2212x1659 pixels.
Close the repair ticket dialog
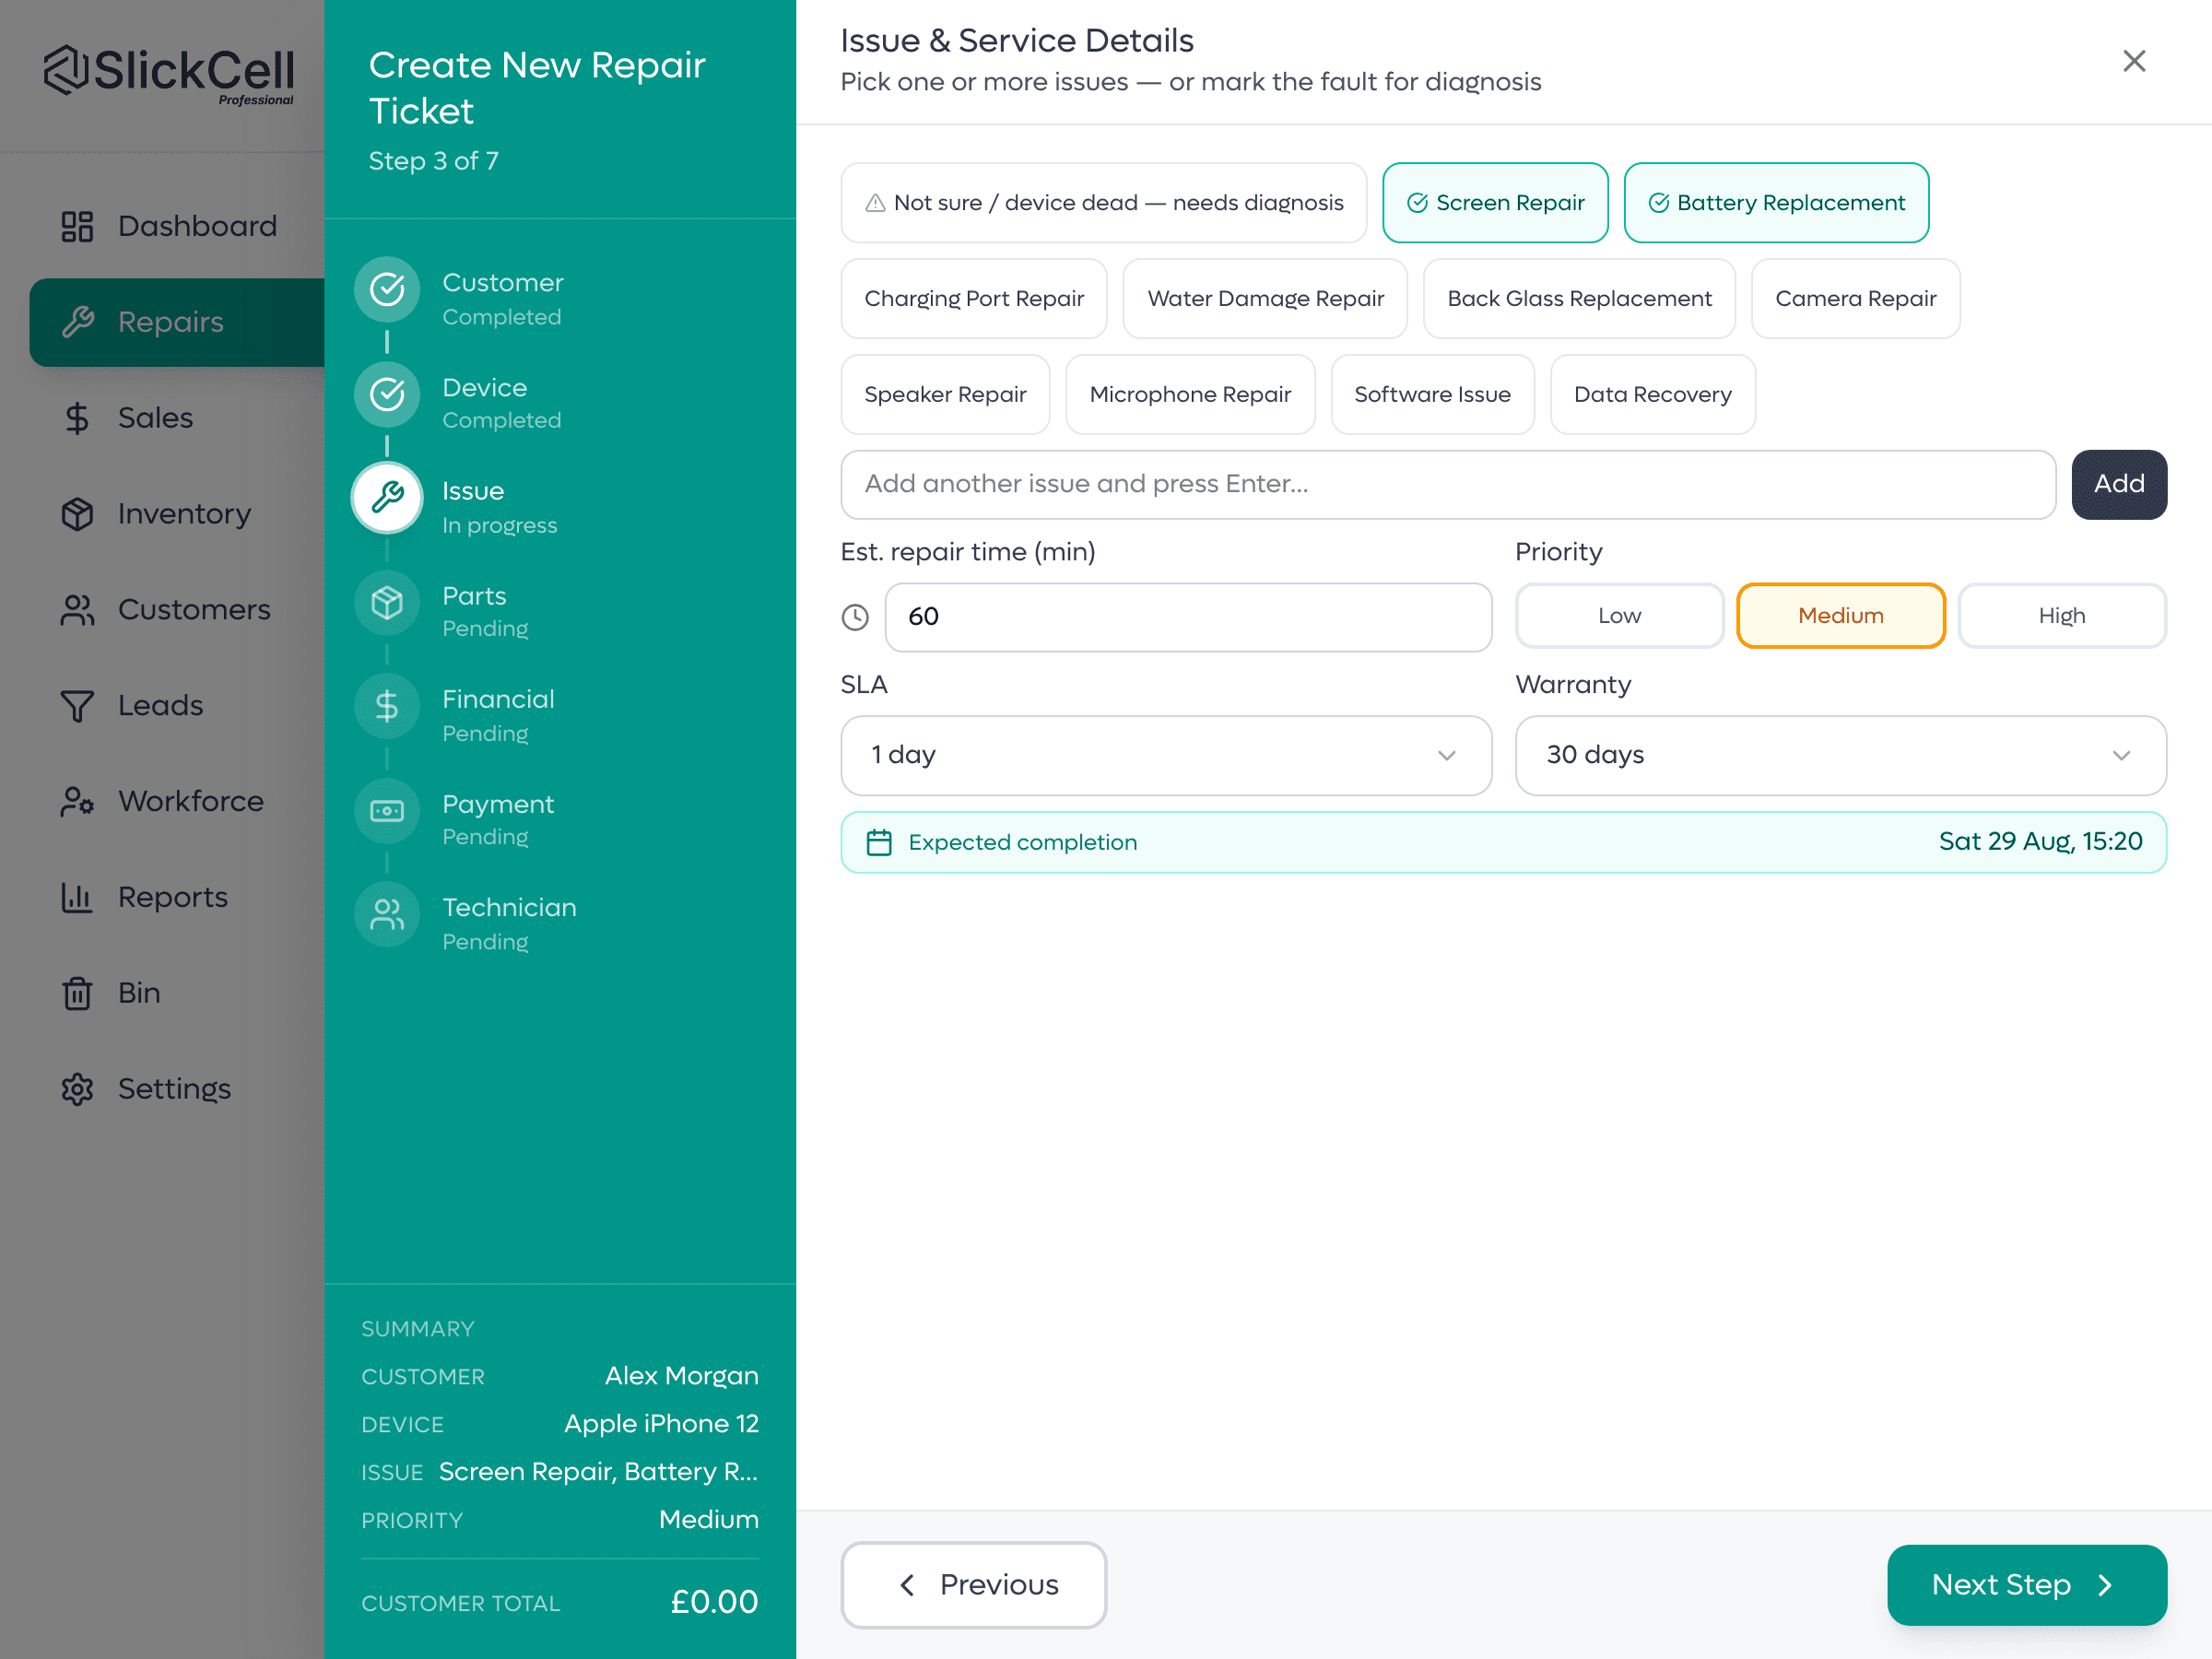click(x=2134, y=61)
